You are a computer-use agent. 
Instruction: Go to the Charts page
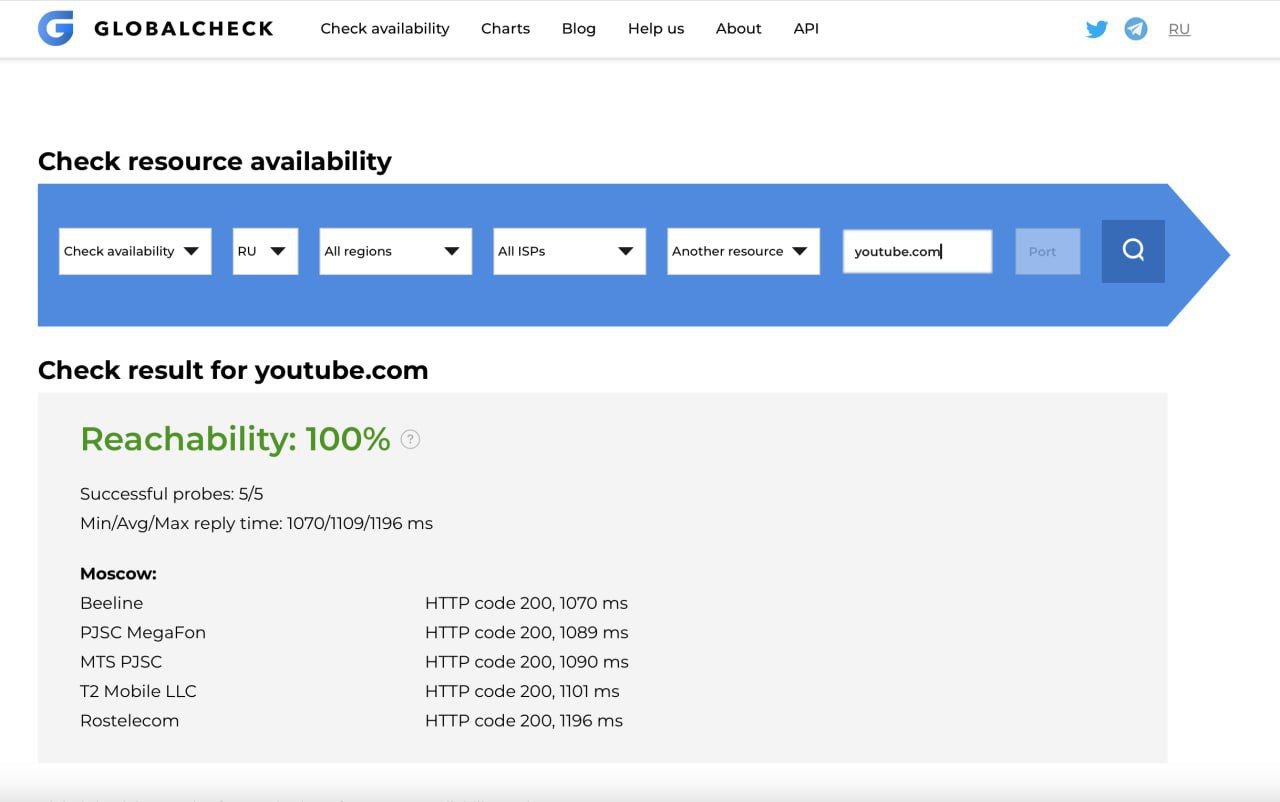(x=505, y=29)
